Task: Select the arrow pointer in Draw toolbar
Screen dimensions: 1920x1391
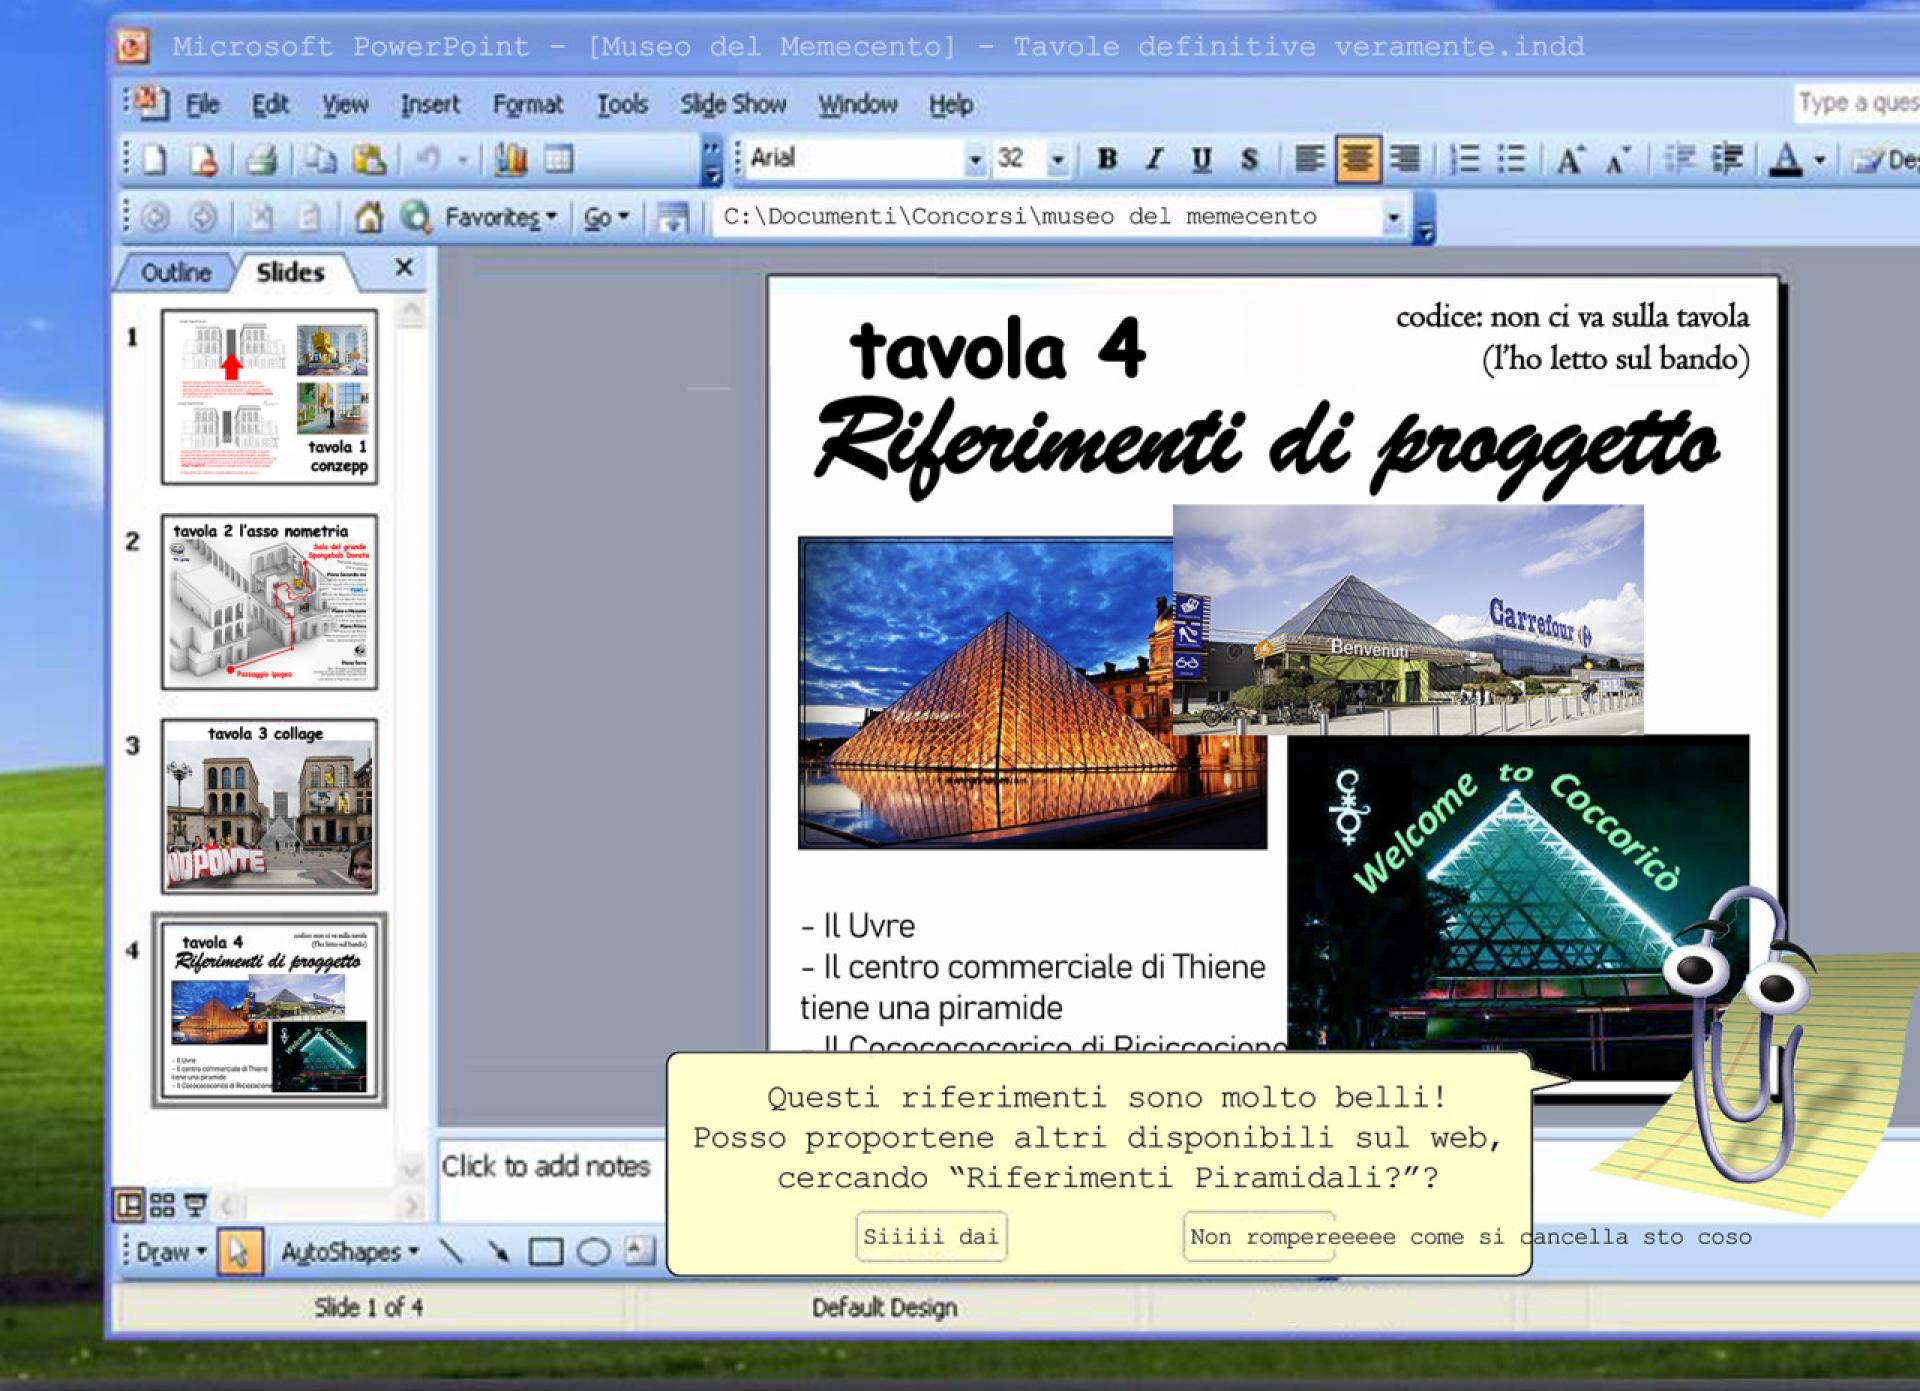Action: pos(238,1252)
